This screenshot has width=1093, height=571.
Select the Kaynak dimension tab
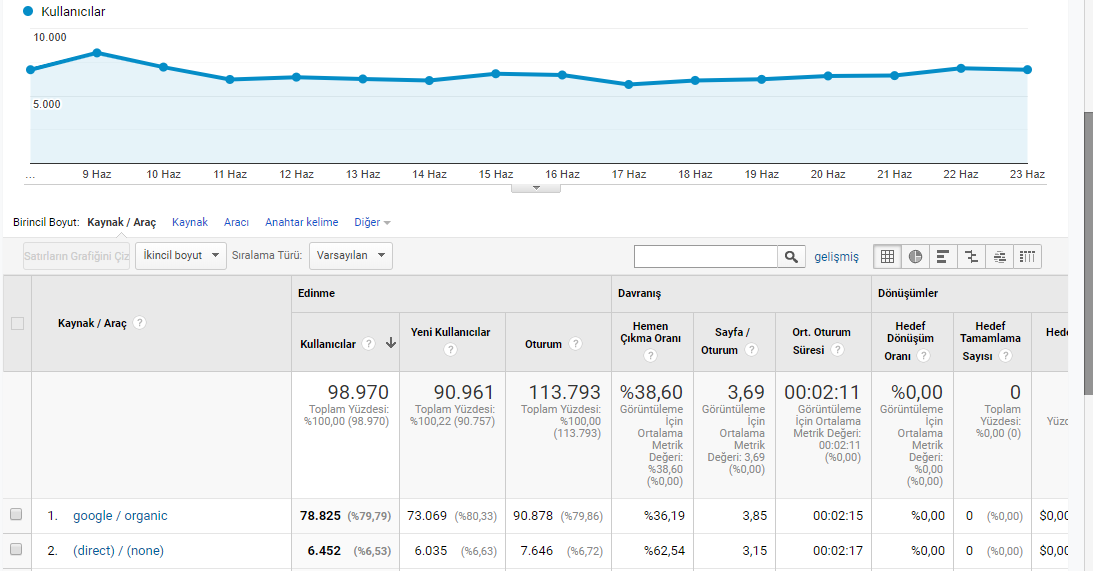[x=190, y=222]
